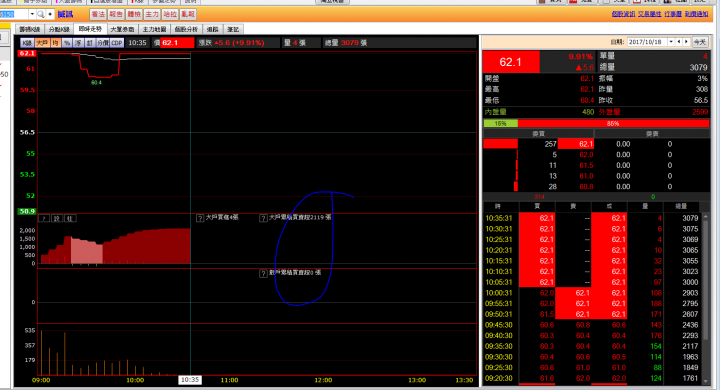Click the 設 settings icon in indicator panel
The height and width of the screenshot is (390, 720).
click(x=57, y=218)
